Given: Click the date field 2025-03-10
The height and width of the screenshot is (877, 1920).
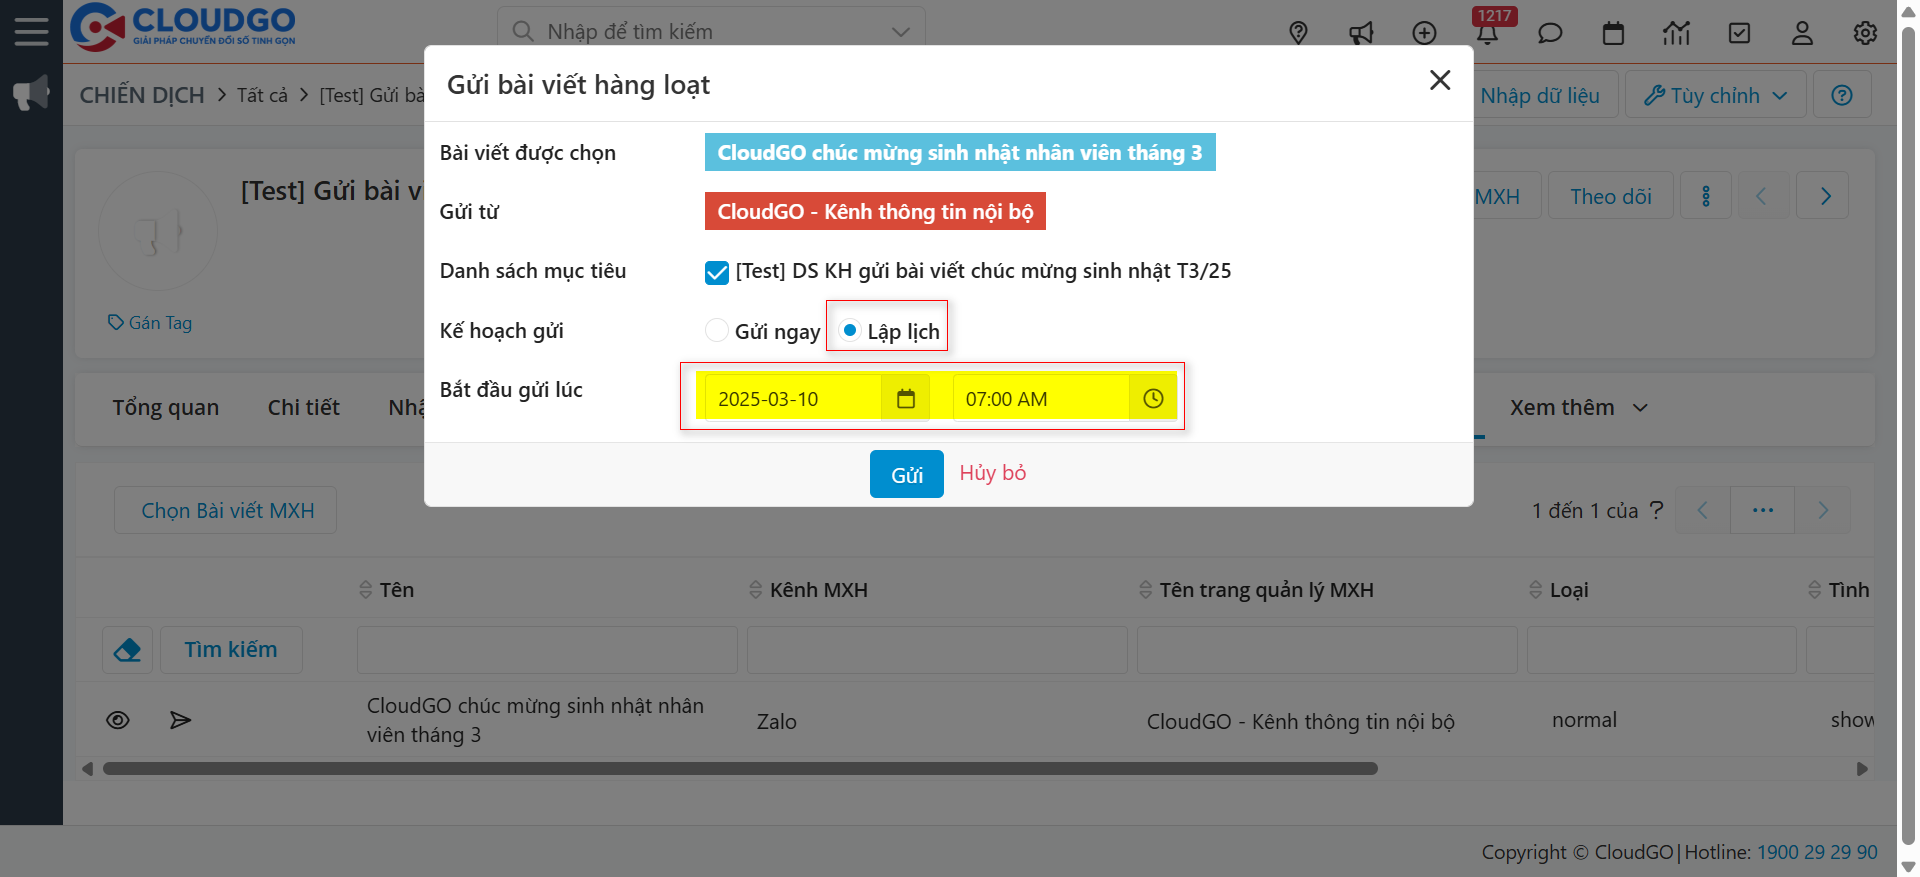Looking at the screenshot, I should [x=793, y=399].
